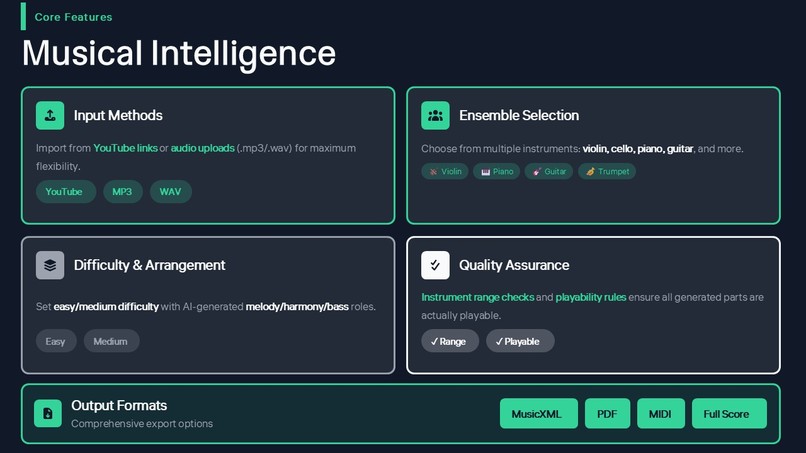The image size is (806, 453).
Task: Click the Input Methods card title
Action: [118, 115]
